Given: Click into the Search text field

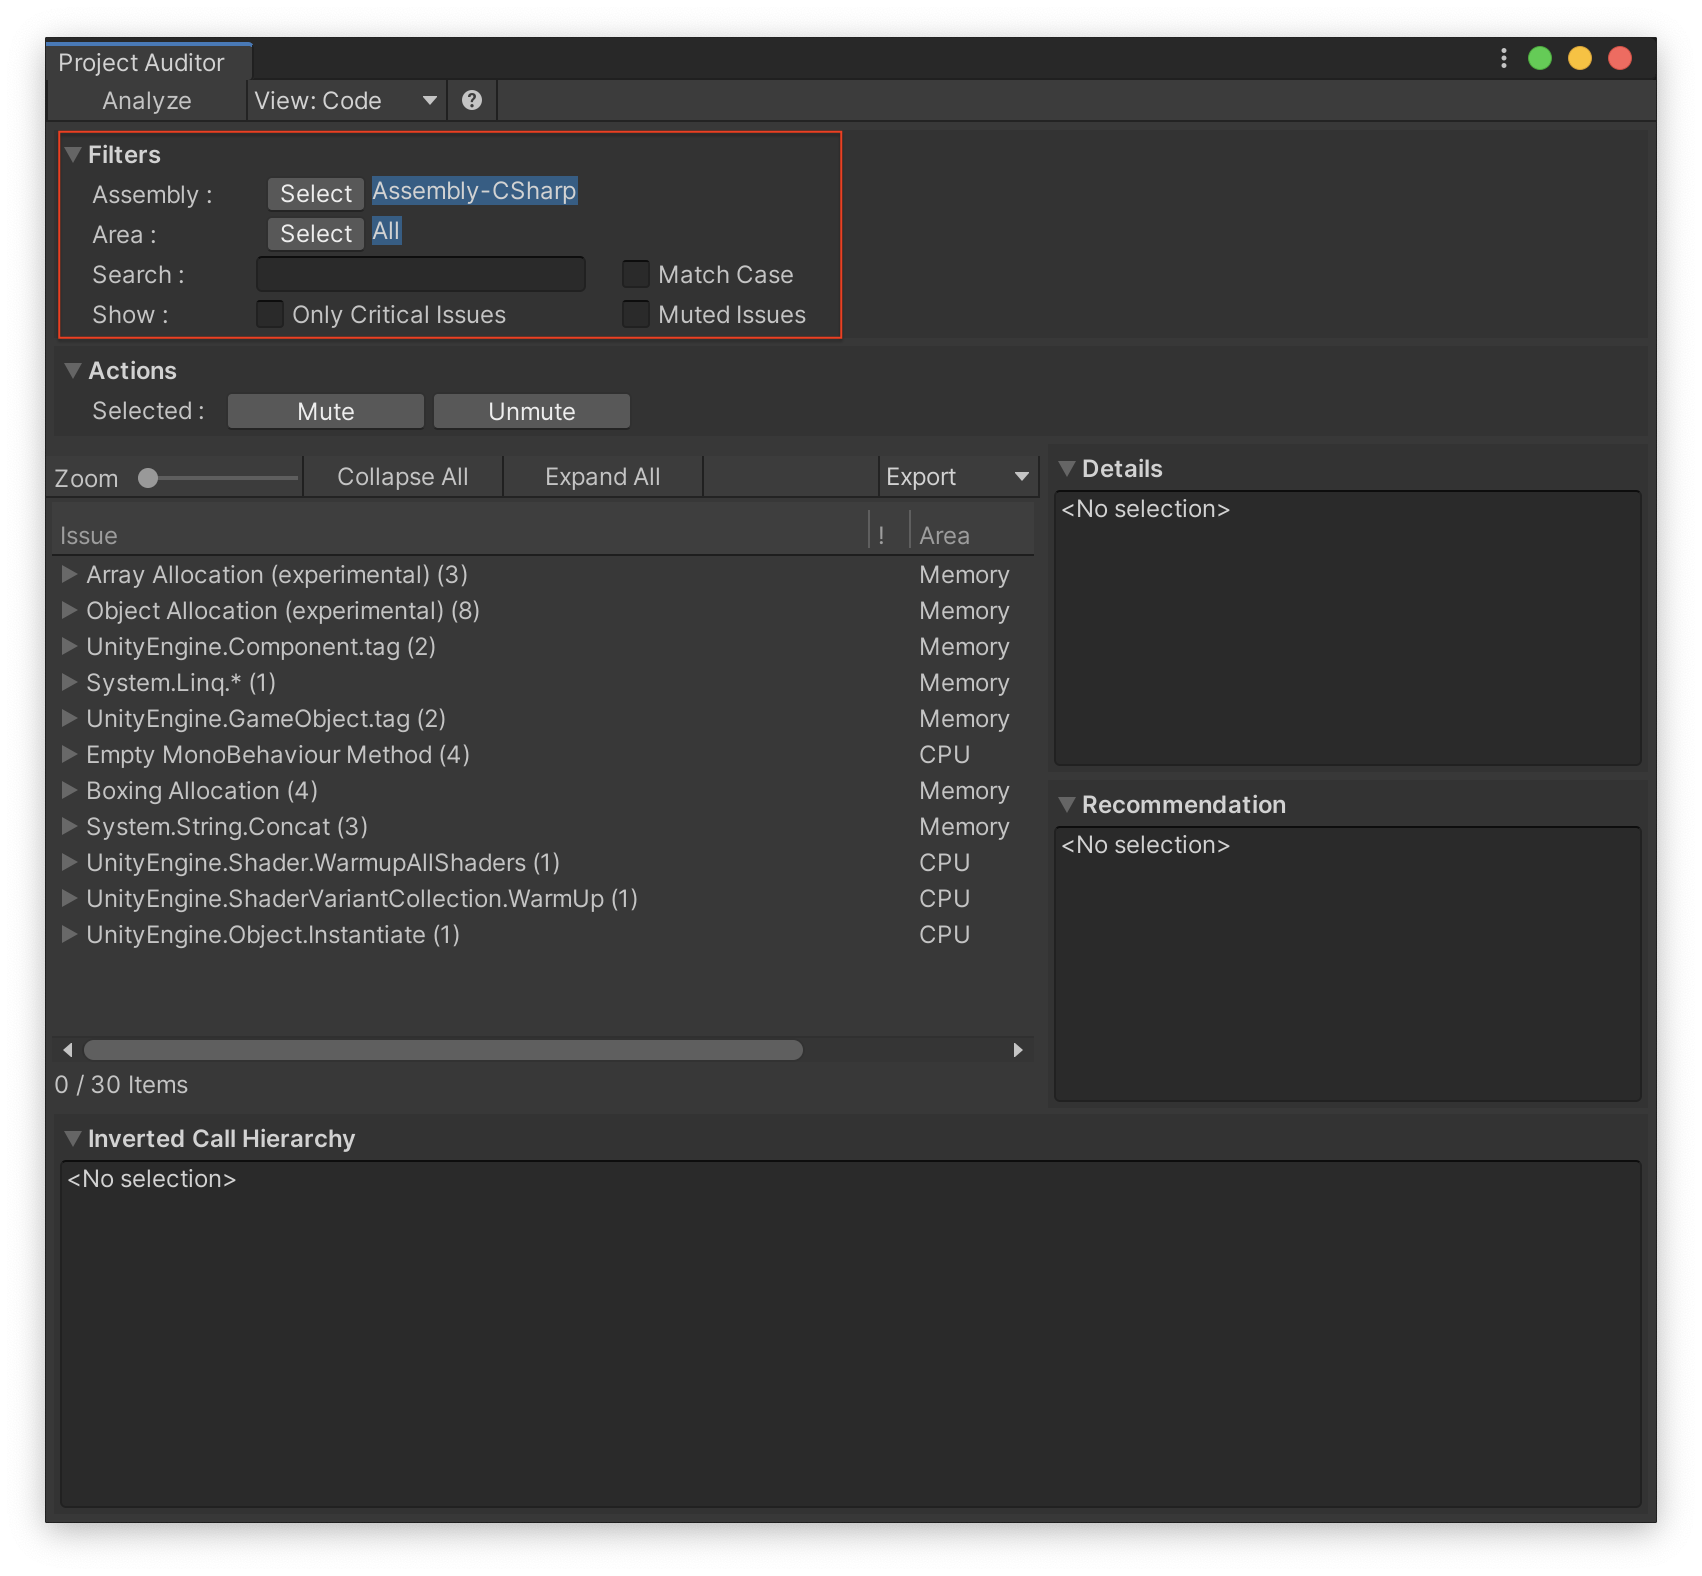Looking at the screenshot, I should point(421,275).
